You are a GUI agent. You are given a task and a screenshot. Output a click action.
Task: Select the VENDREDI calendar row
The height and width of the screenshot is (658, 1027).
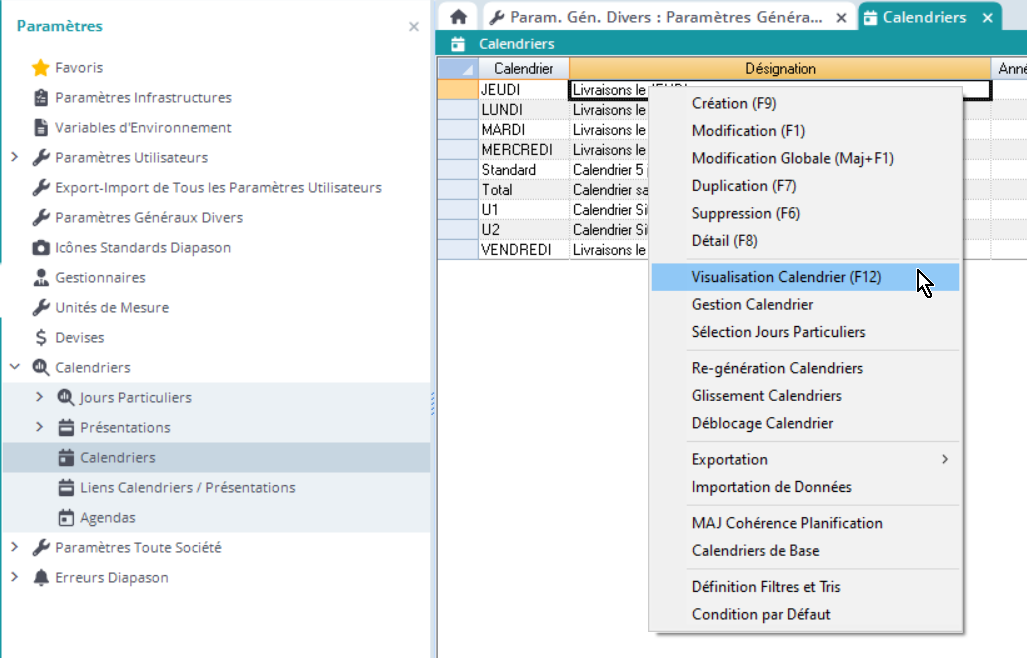(516, 250)
